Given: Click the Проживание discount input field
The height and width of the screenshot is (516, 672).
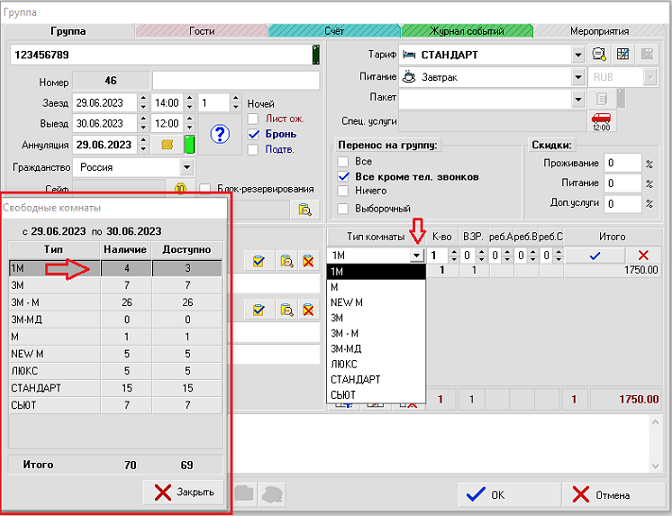Looking at the screenshot, I should click(x=622, y=163).
